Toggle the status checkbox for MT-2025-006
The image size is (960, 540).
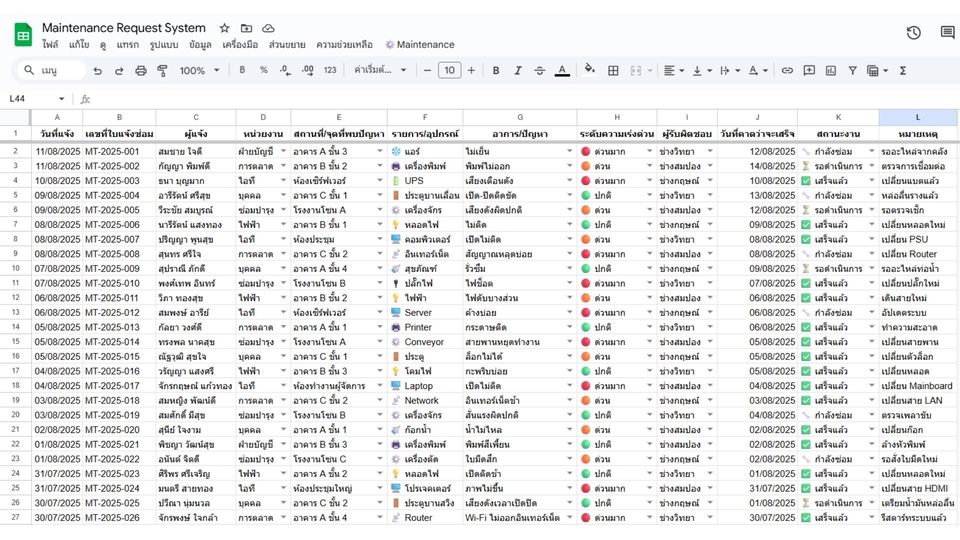coord(806,225)
